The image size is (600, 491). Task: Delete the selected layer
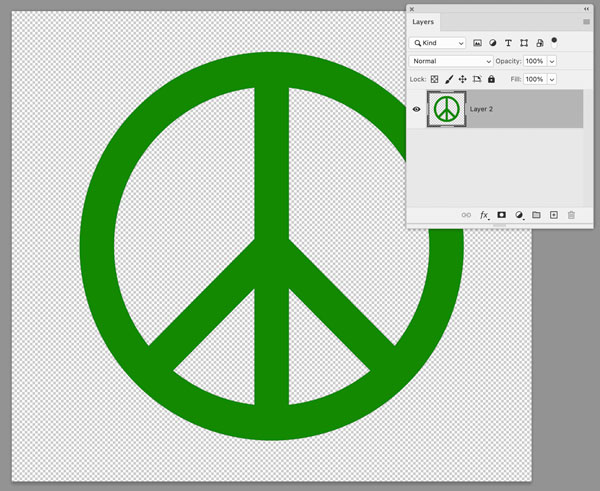click(x=571, y=215)
